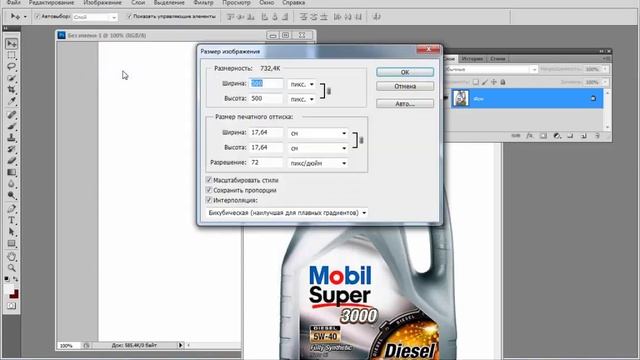Click the foreground color swatch
This screenshot has height=360, width=640.
pyautogui.click(x=9, y=289)
